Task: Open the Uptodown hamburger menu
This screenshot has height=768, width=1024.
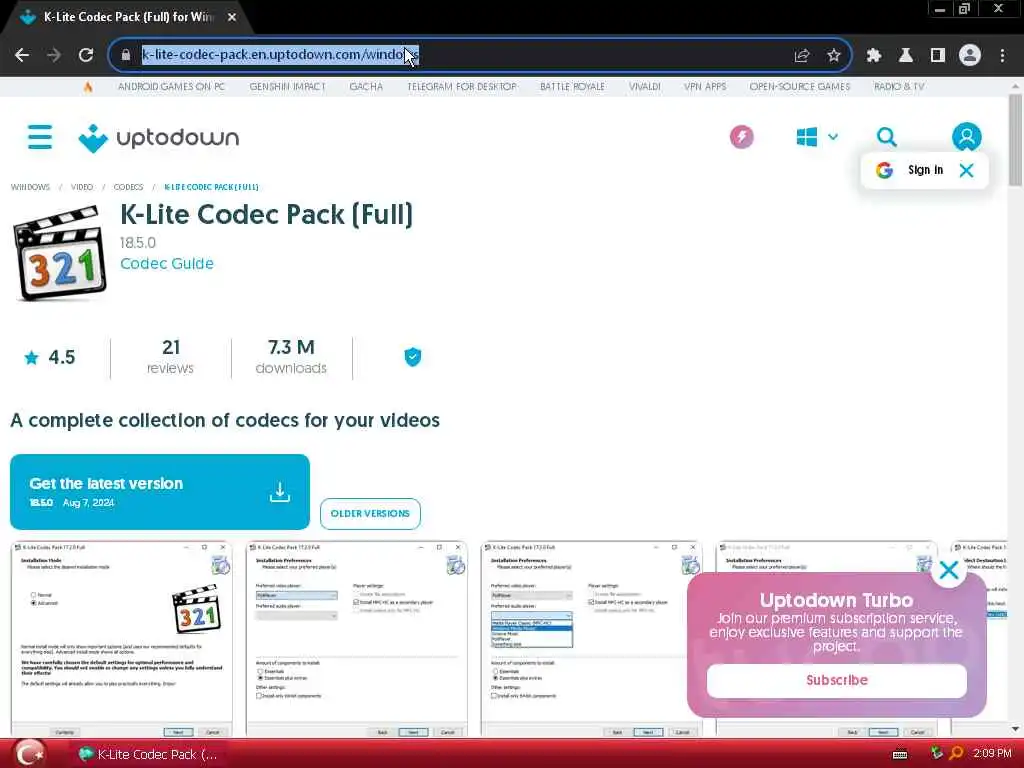Action: (x=40, y=137)
